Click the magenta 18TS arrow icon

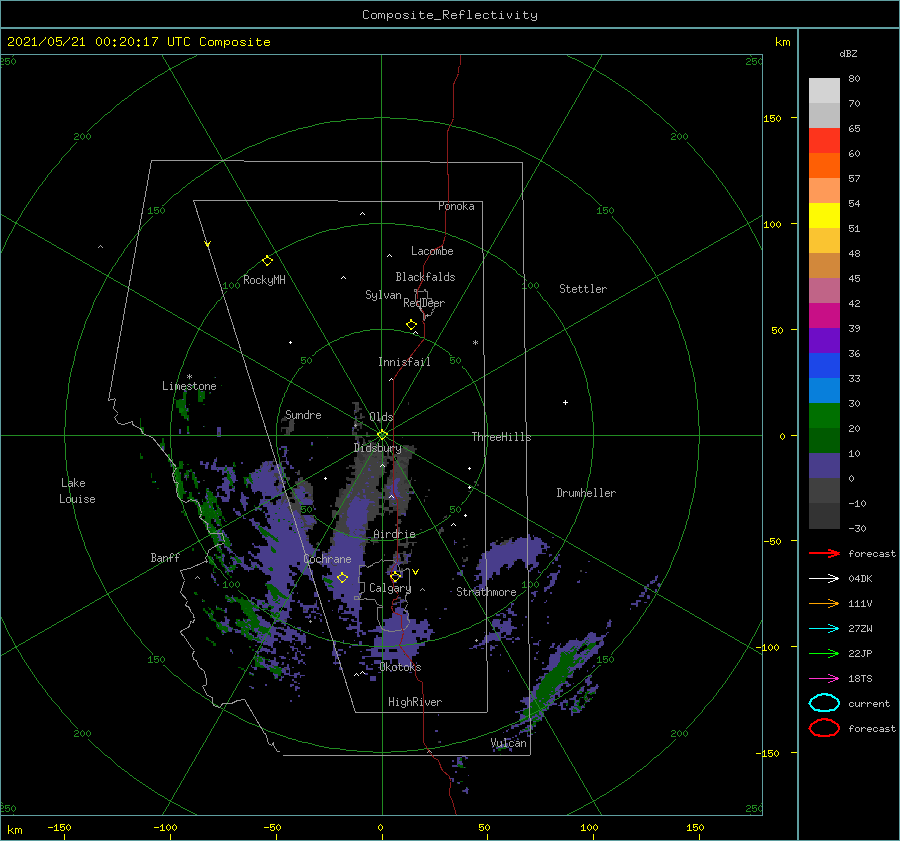(824, 679)
